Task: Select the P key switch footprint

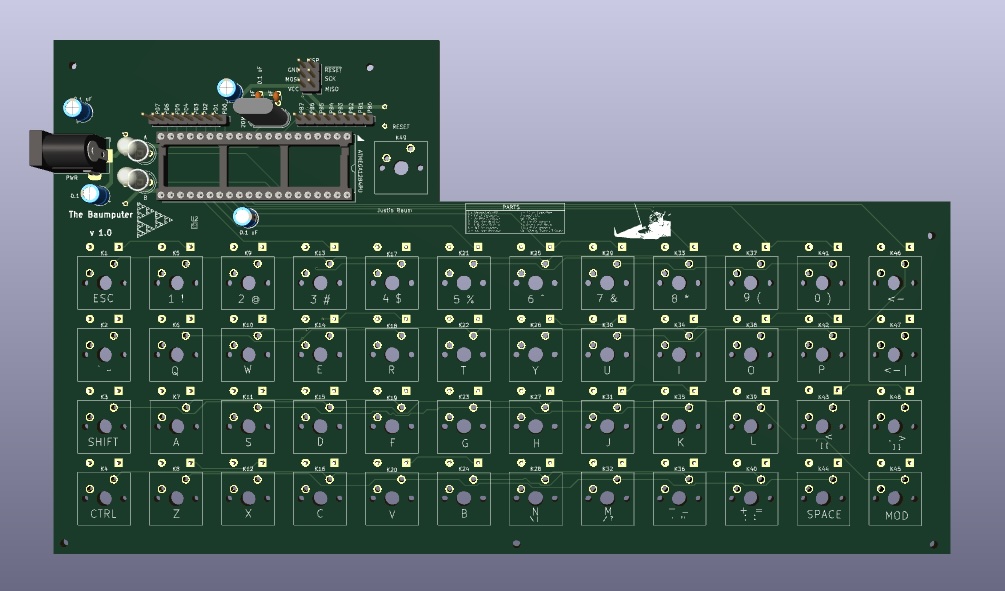Action: click(x=823, y=354)
